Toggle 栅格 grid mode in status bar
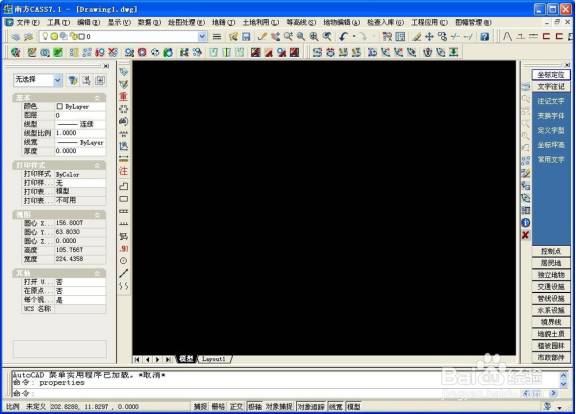Screen dimensions: 576x414 [218, 407]
